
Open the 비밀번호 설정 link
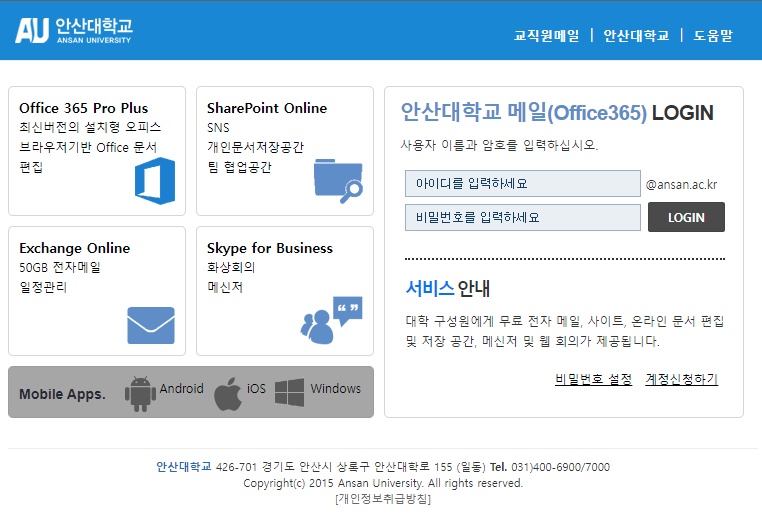point(593,379)
